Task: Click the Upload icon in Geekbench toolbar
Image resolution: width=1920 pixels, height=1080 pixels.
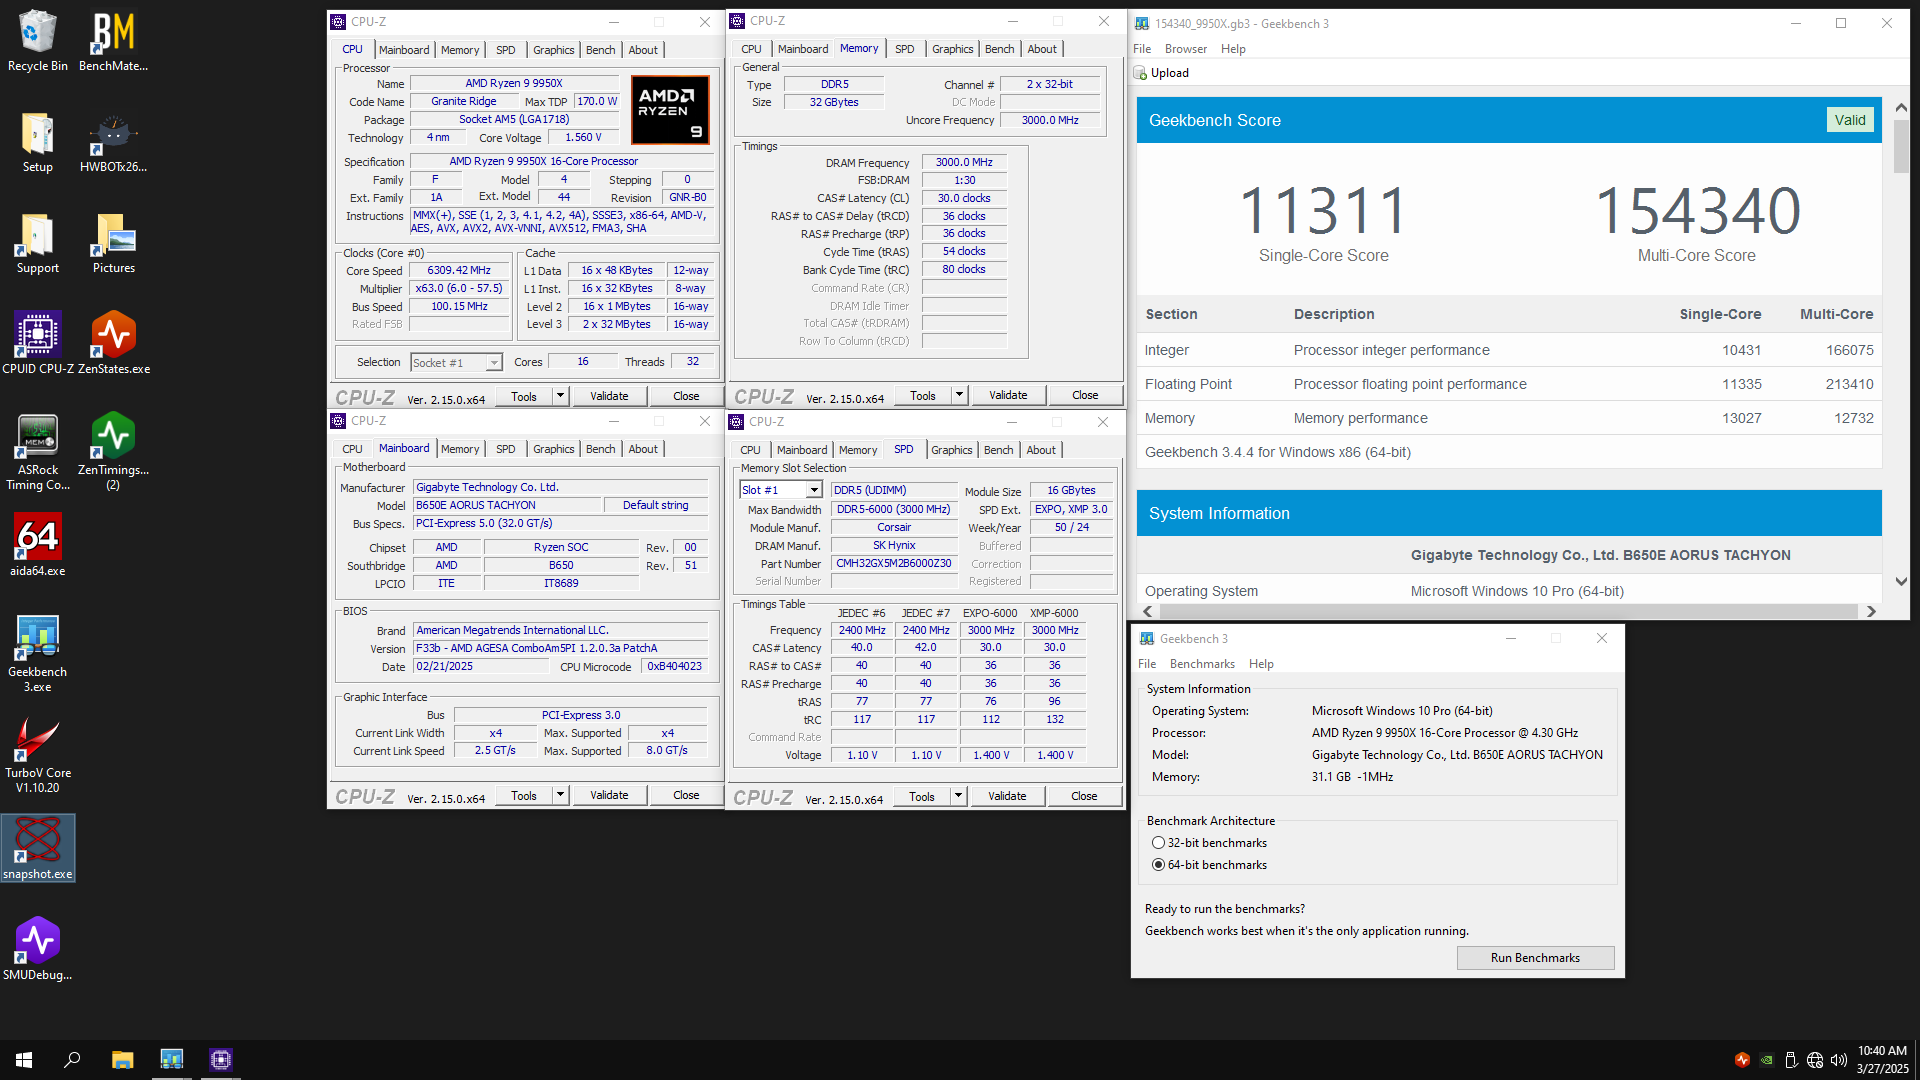Action: coord(1140,73)
